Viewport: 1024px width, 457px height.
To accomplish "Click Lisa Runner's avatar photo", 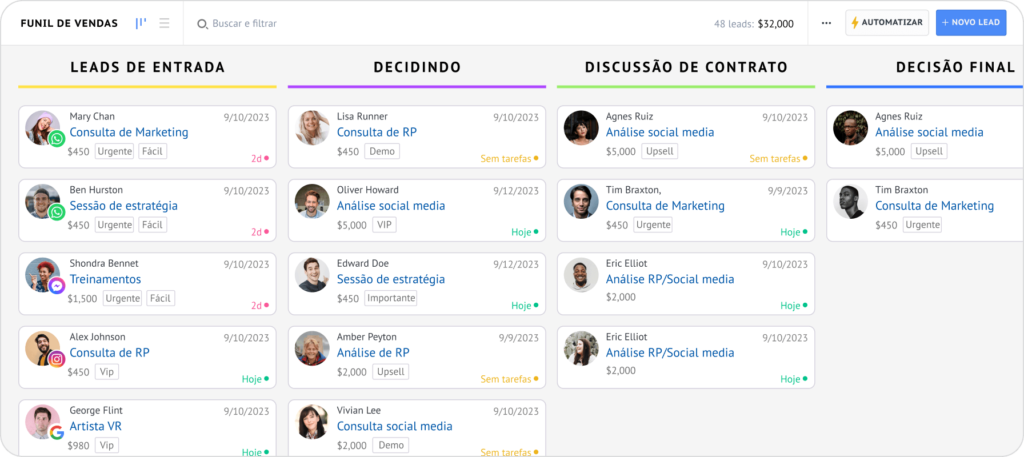I will click(x=312, y=127).
